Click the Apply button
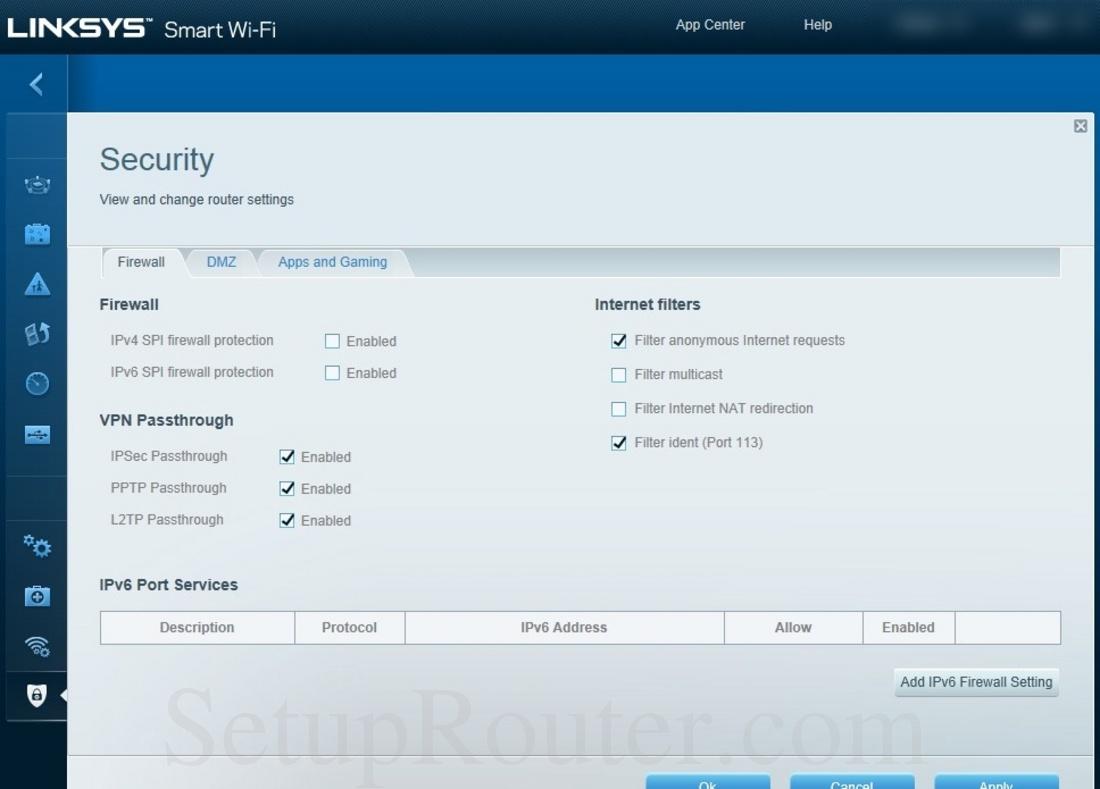Image resolution: width=1100 pixels, height=789 pixels. click(996, 782)
